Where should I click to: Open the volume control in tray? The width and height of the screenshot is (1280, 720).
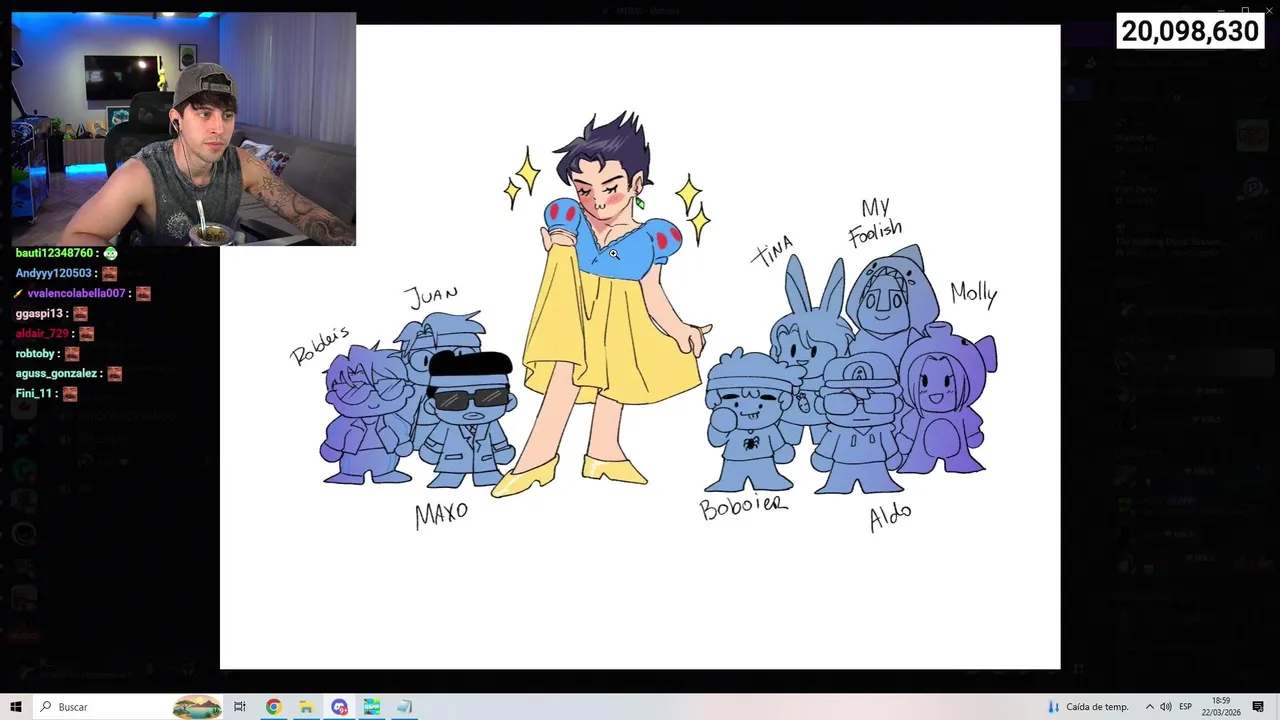point(1166,707)
